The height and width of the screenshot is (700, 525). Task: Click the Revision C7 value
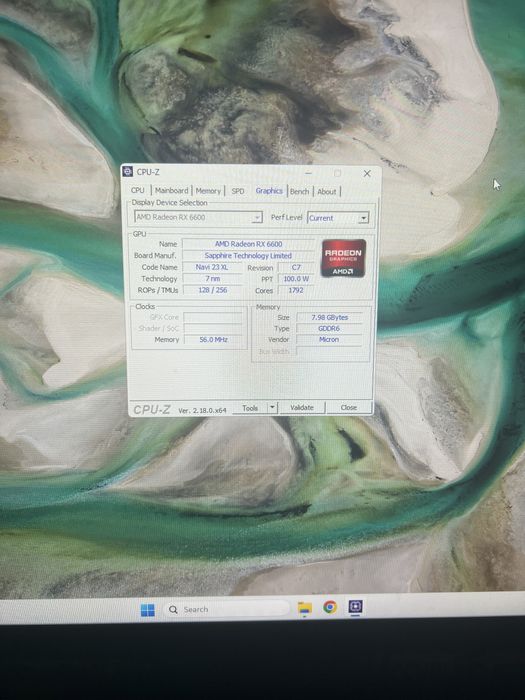click(296, 267)
